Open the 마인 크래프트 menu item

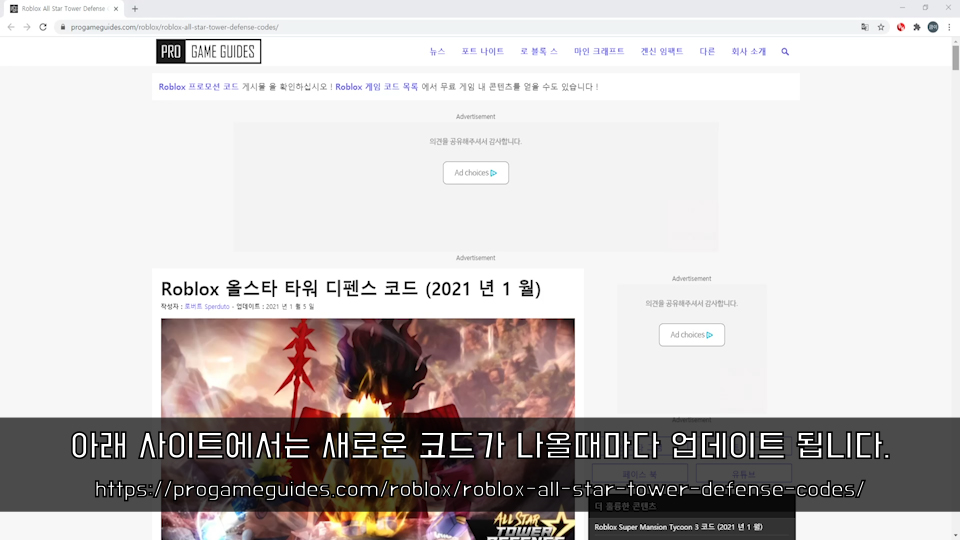coord(599,51)
